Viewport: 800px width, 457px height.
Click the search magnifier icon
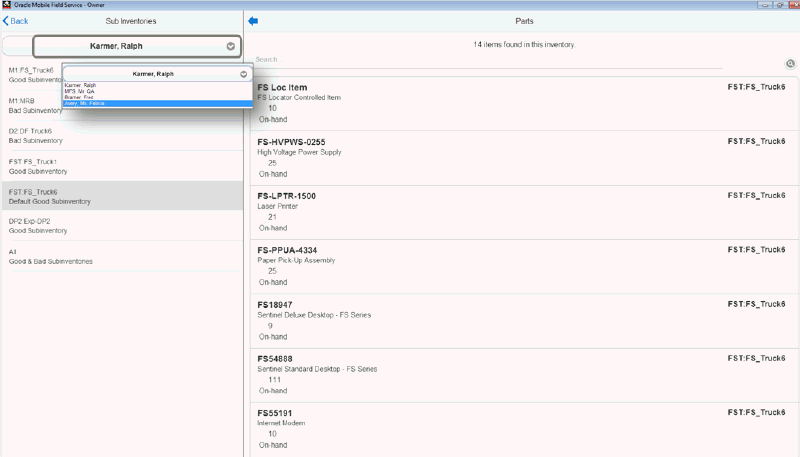coord(790,64)
